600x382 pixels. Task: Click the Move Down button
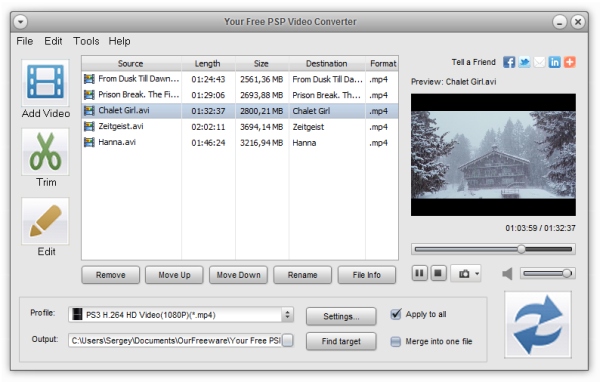(238, 275)
